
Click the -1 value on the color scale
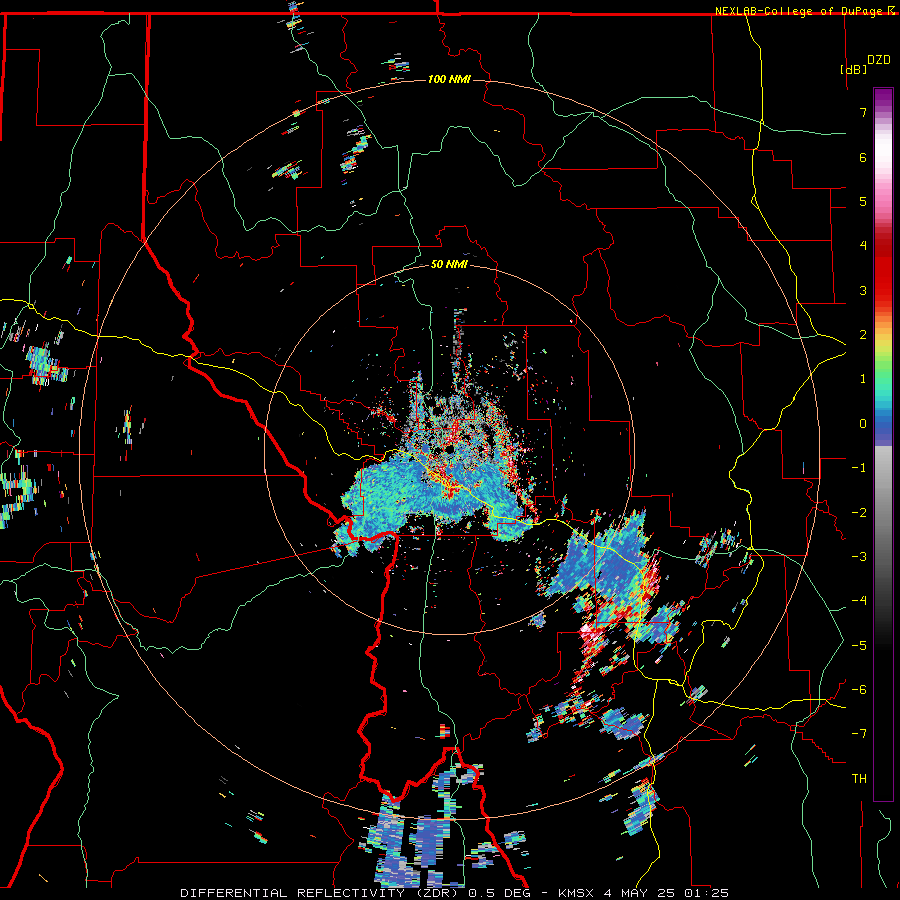click(859, 468)
